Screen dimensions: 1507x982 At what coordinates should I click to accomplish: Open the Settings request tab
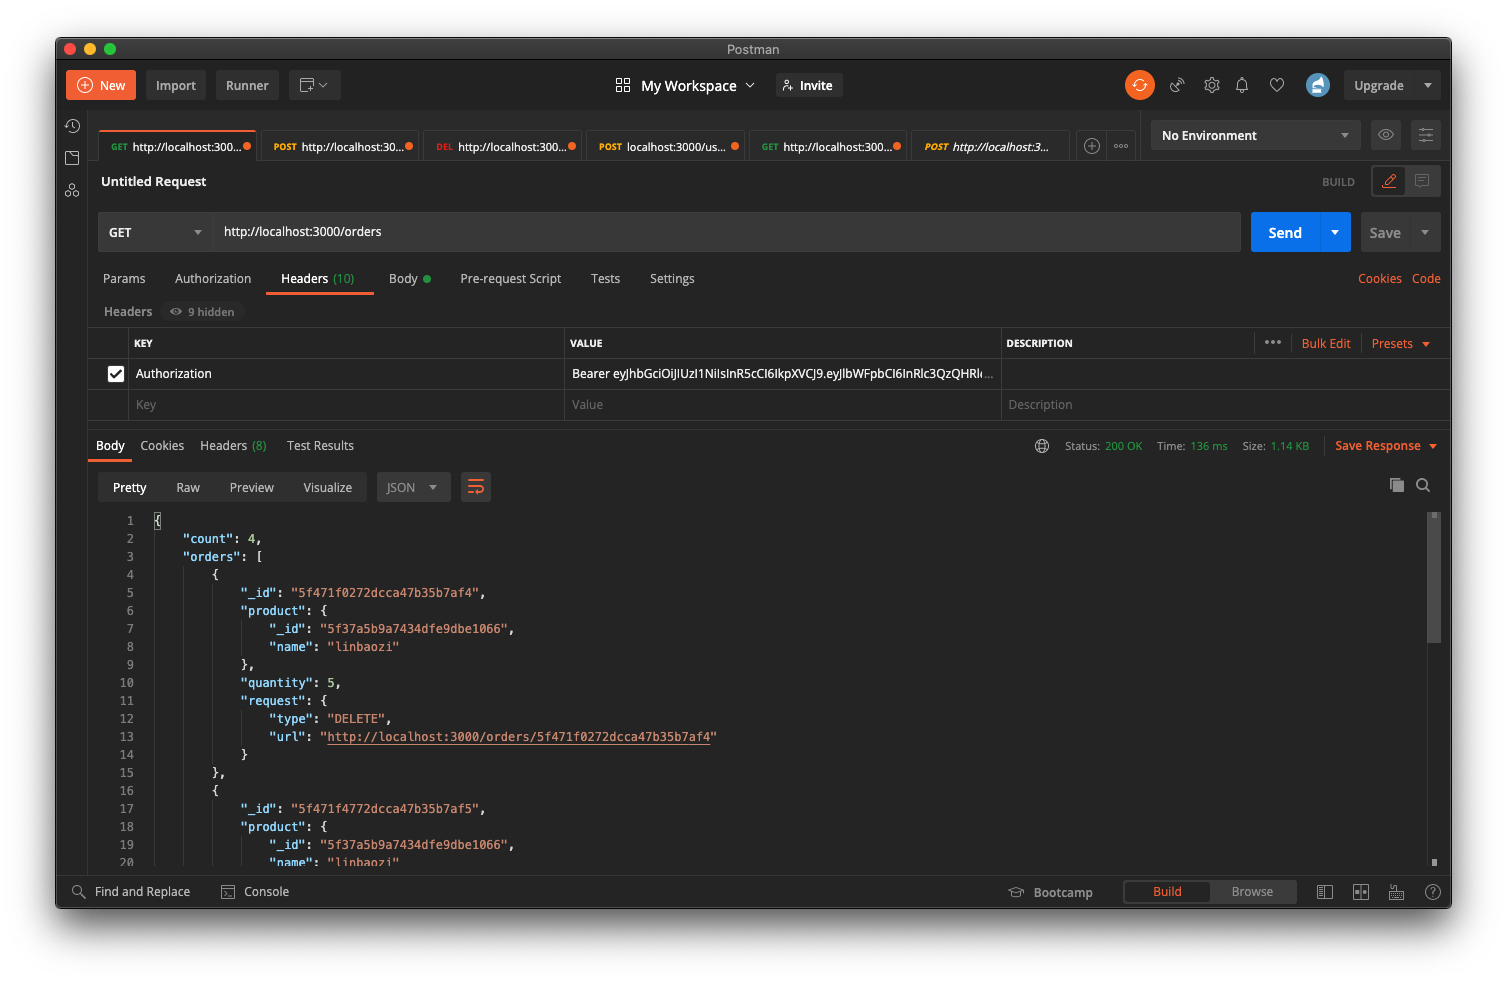(x=672, y=279)
